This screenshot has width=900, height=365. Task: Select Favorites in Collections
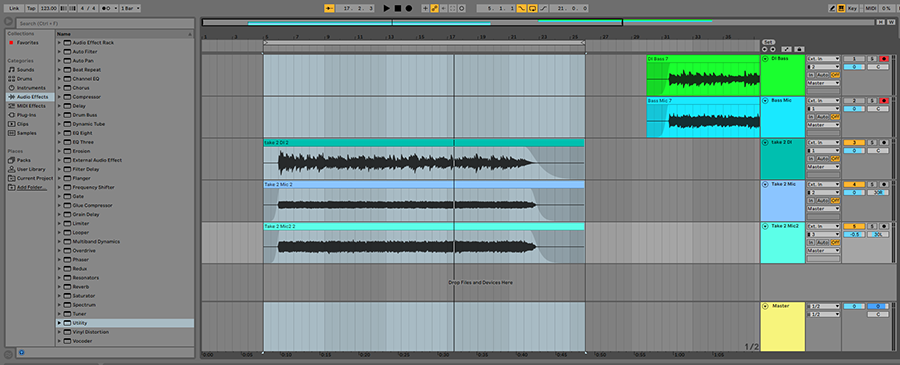point(28,42)
